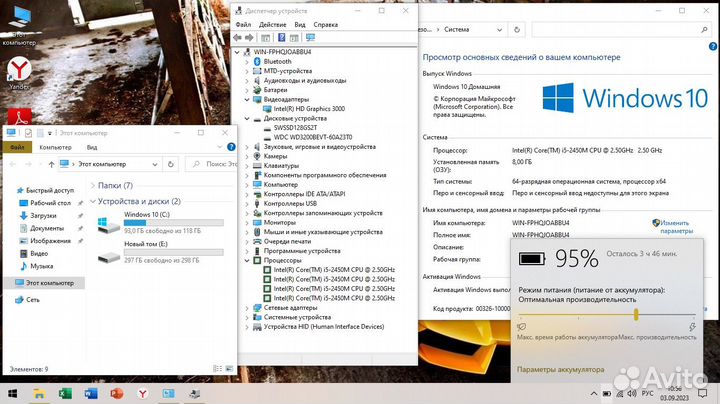Open the Adobe Acrobat desktop icon
This screenshot has width=720, height=404.
point(19,117)
